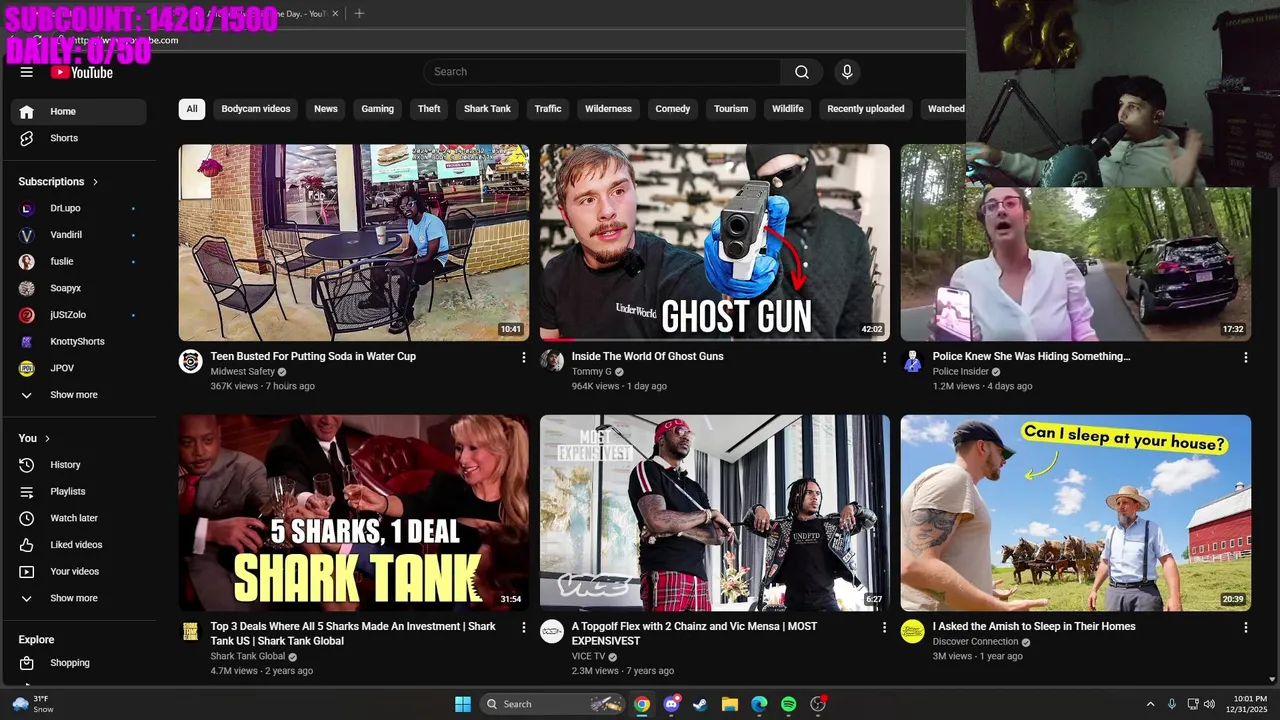Open Watch later in the sidebar
Screen dimensions: 1280x720
coord(79,518)
